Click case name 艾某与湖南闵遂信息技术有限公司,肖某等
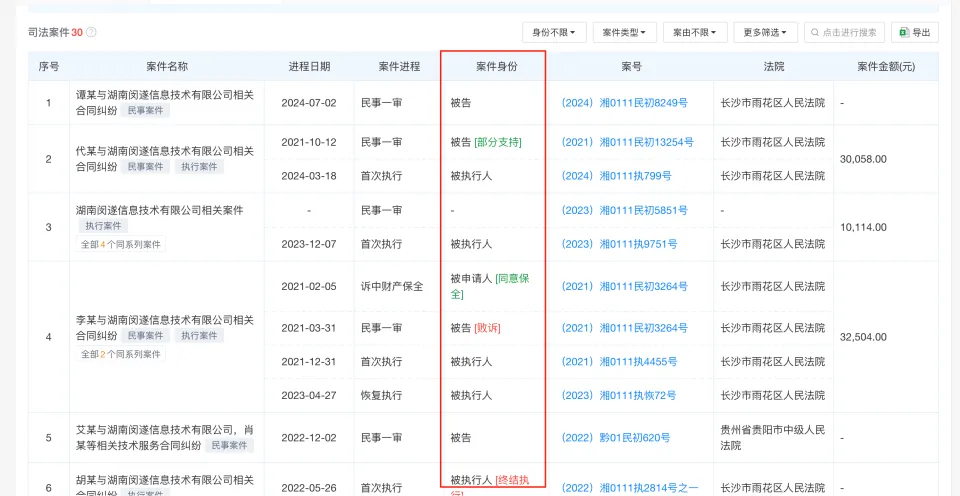 [x=164, y=437]
